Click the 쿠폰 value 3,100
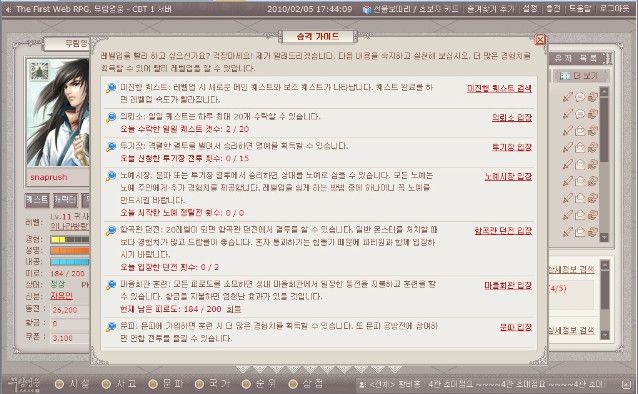Image resolution: width=638 pixels, height=394 pixels. (x=62, y=338)
